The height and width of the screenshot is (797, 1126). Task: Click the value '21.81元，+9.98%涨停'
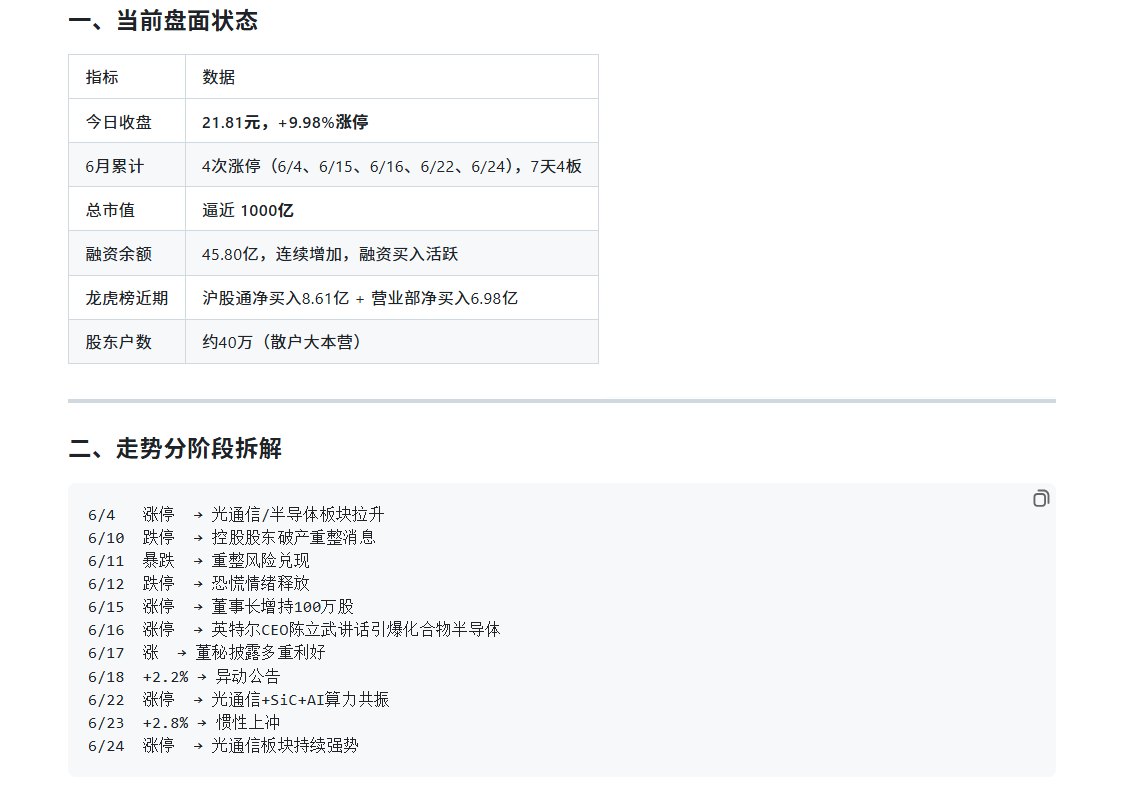pos(285,122)
